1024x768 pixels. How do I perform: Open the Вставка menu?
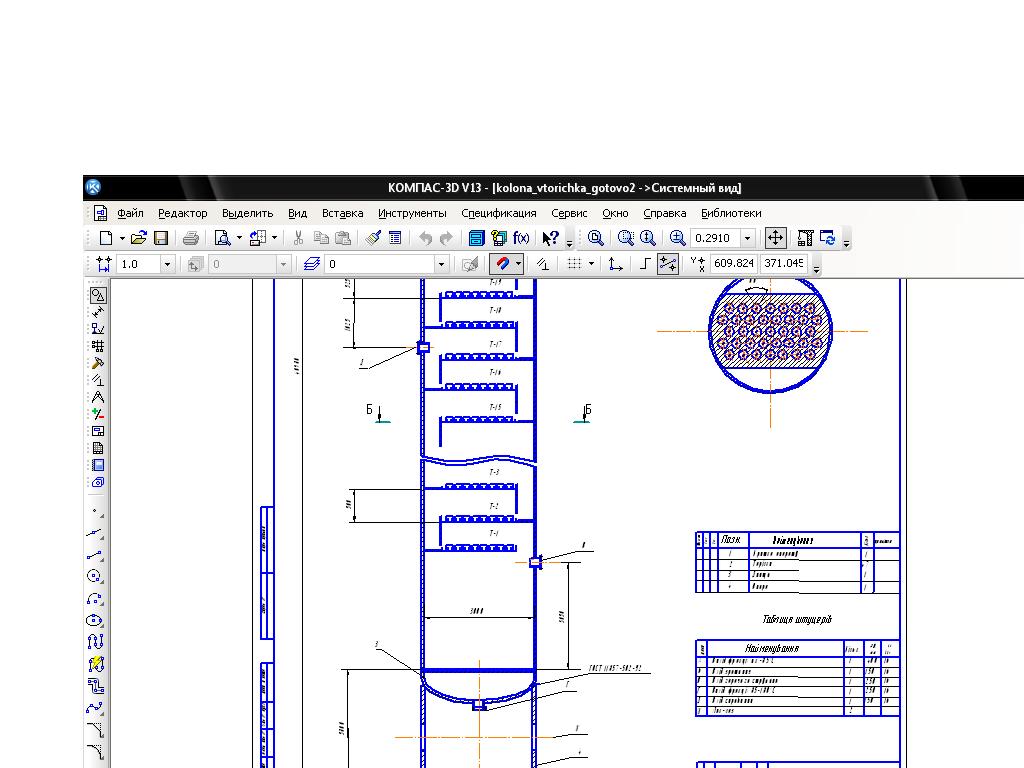pos(342,213)
